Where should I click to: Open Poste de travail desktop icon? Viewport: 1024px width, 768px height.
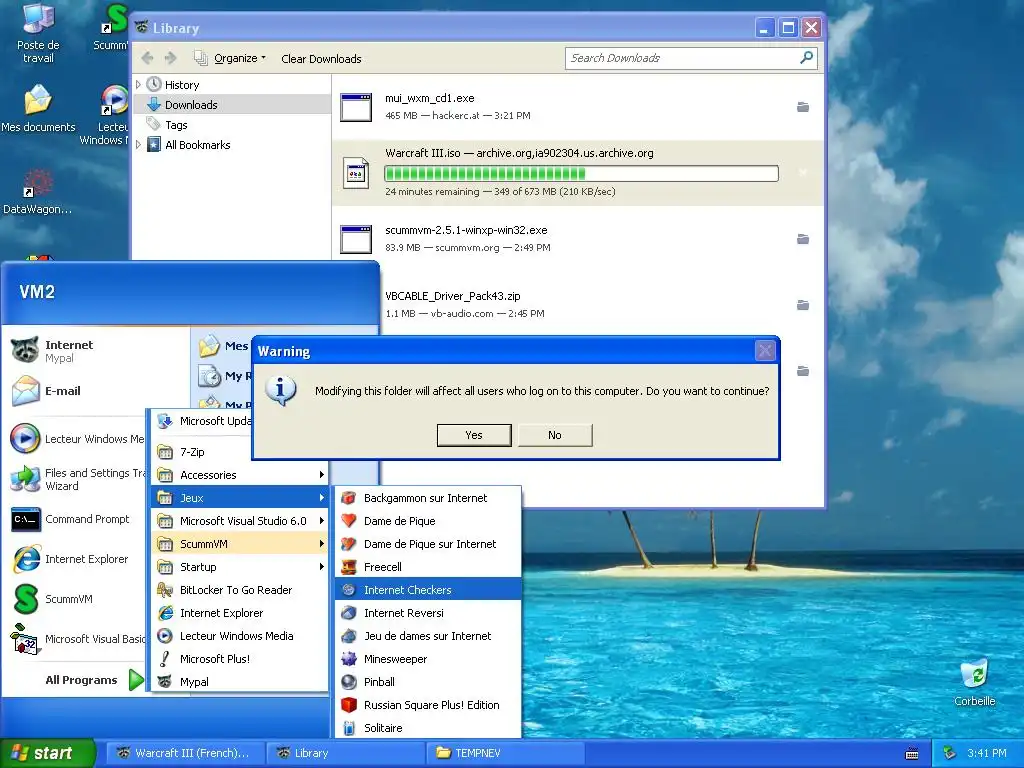click(x=38, y=33)
